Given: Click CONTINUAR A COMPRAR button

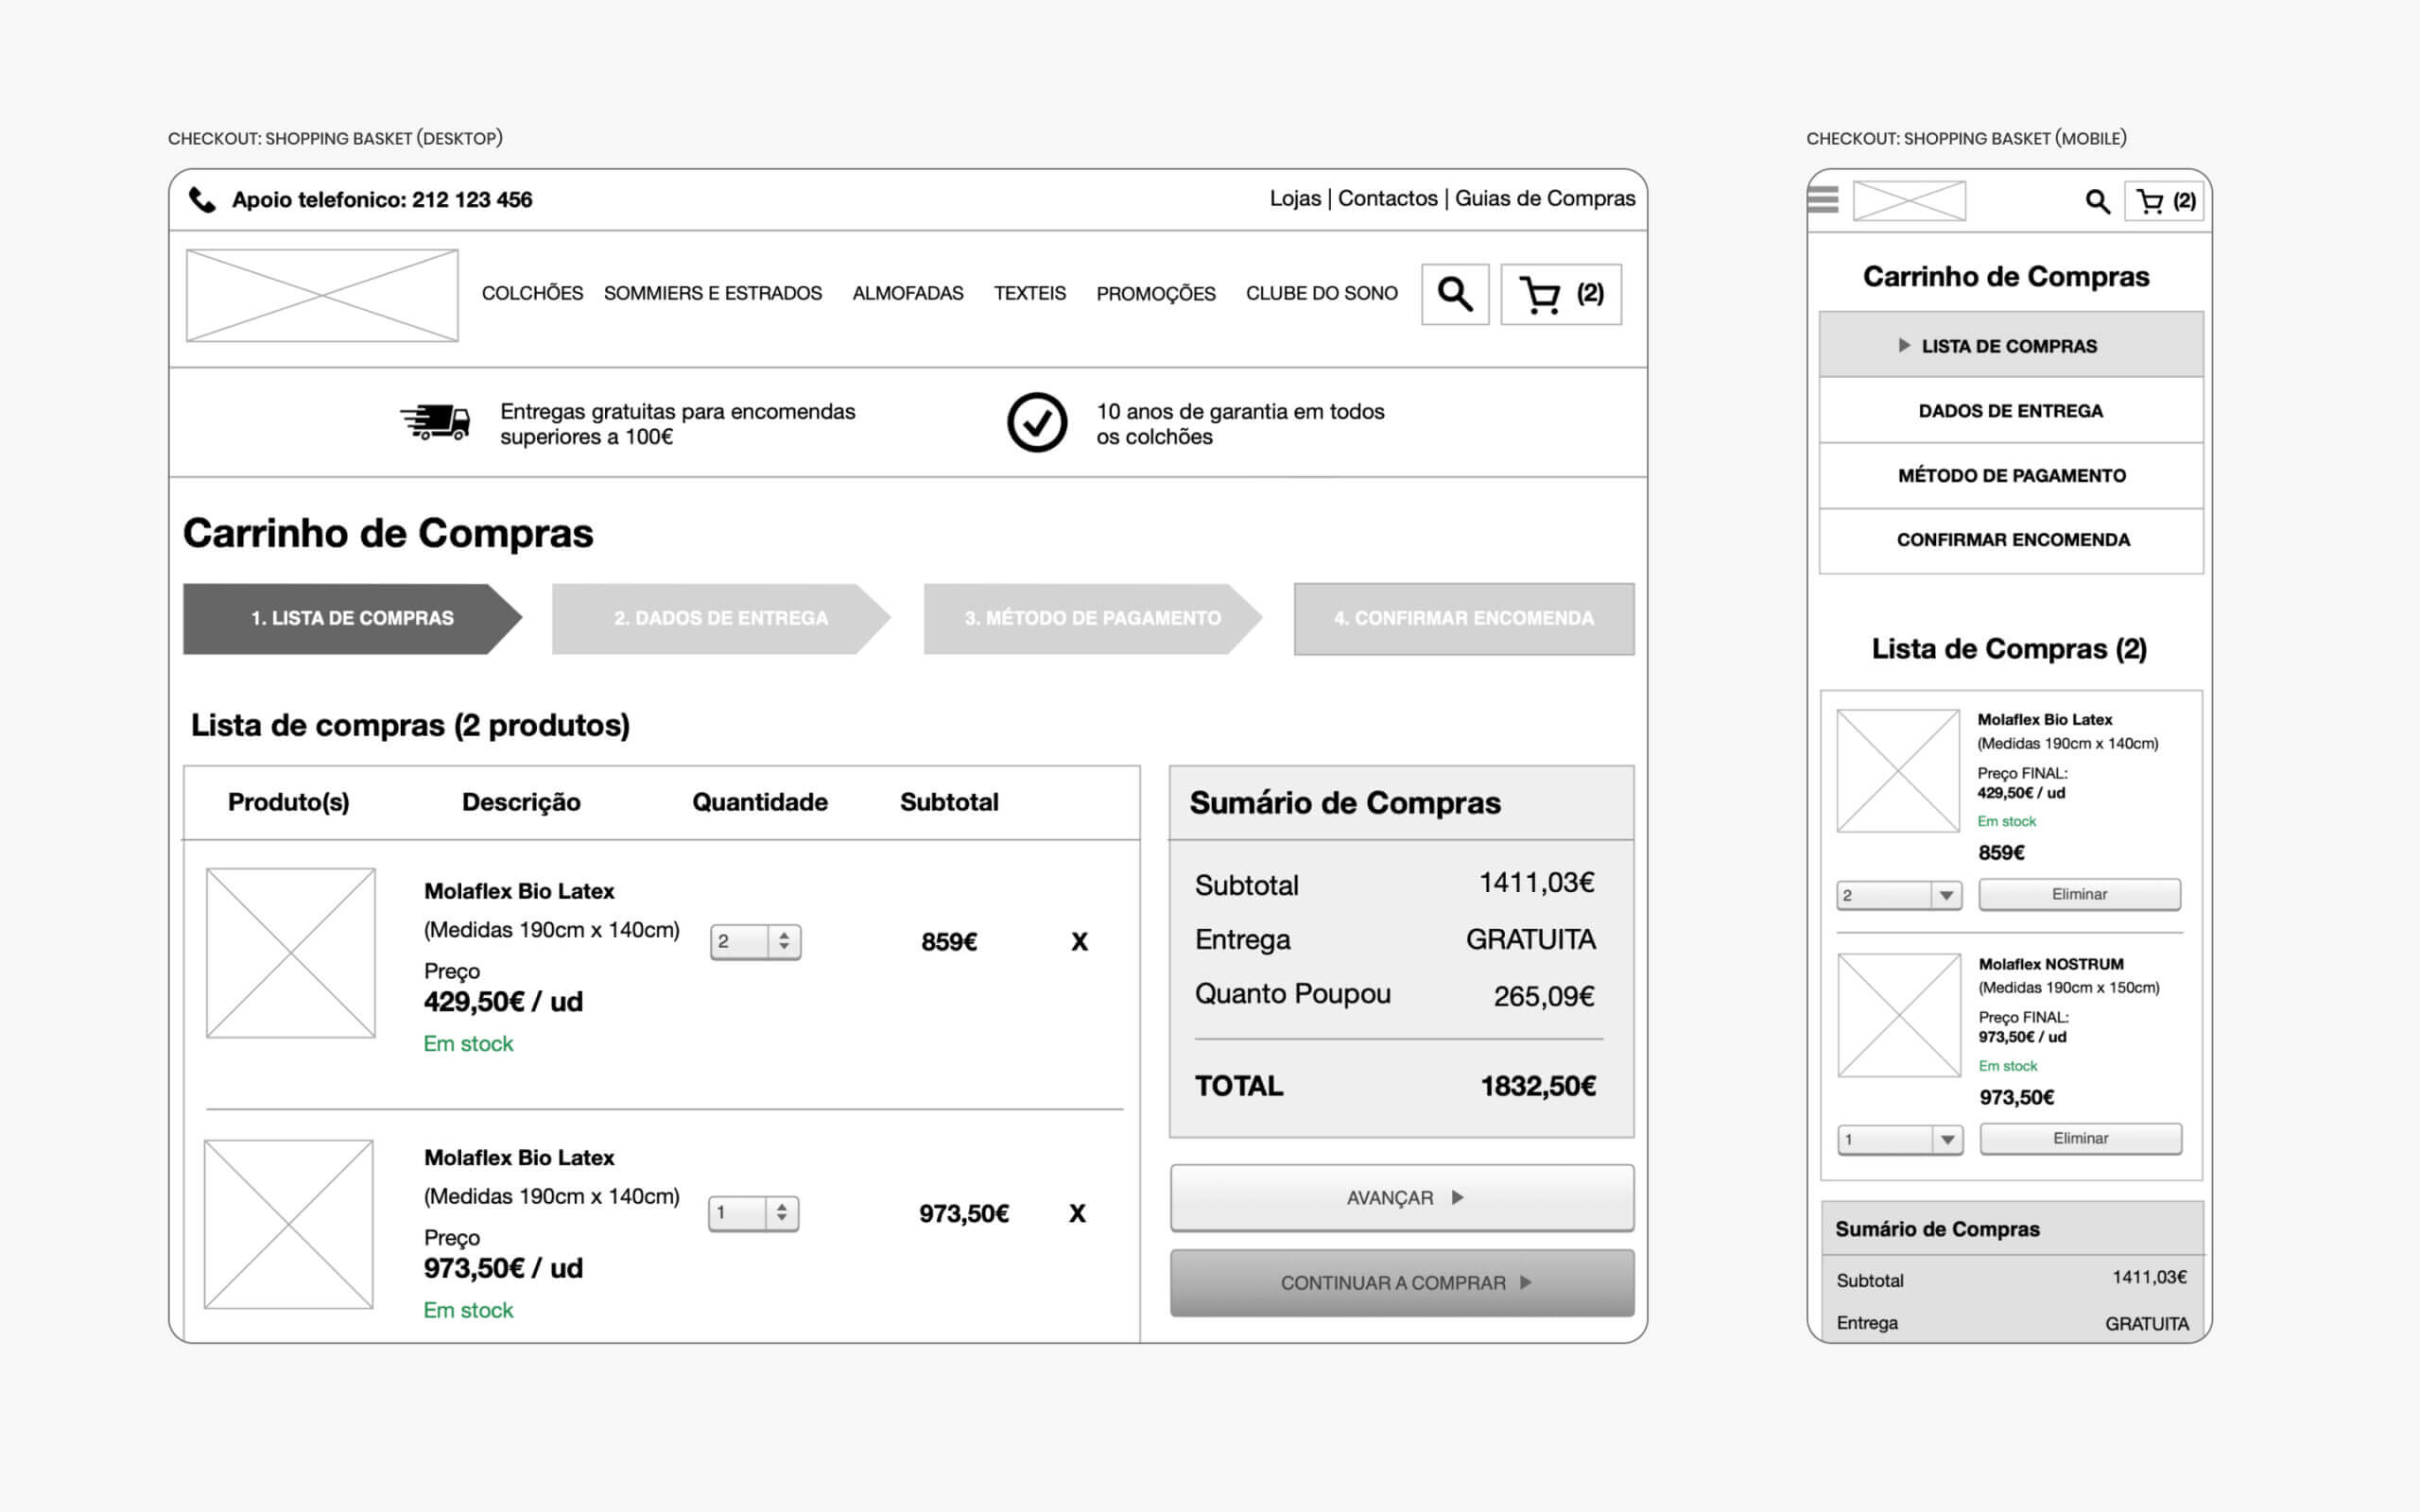Looking at the screenshot, I should [1402, 1283].
